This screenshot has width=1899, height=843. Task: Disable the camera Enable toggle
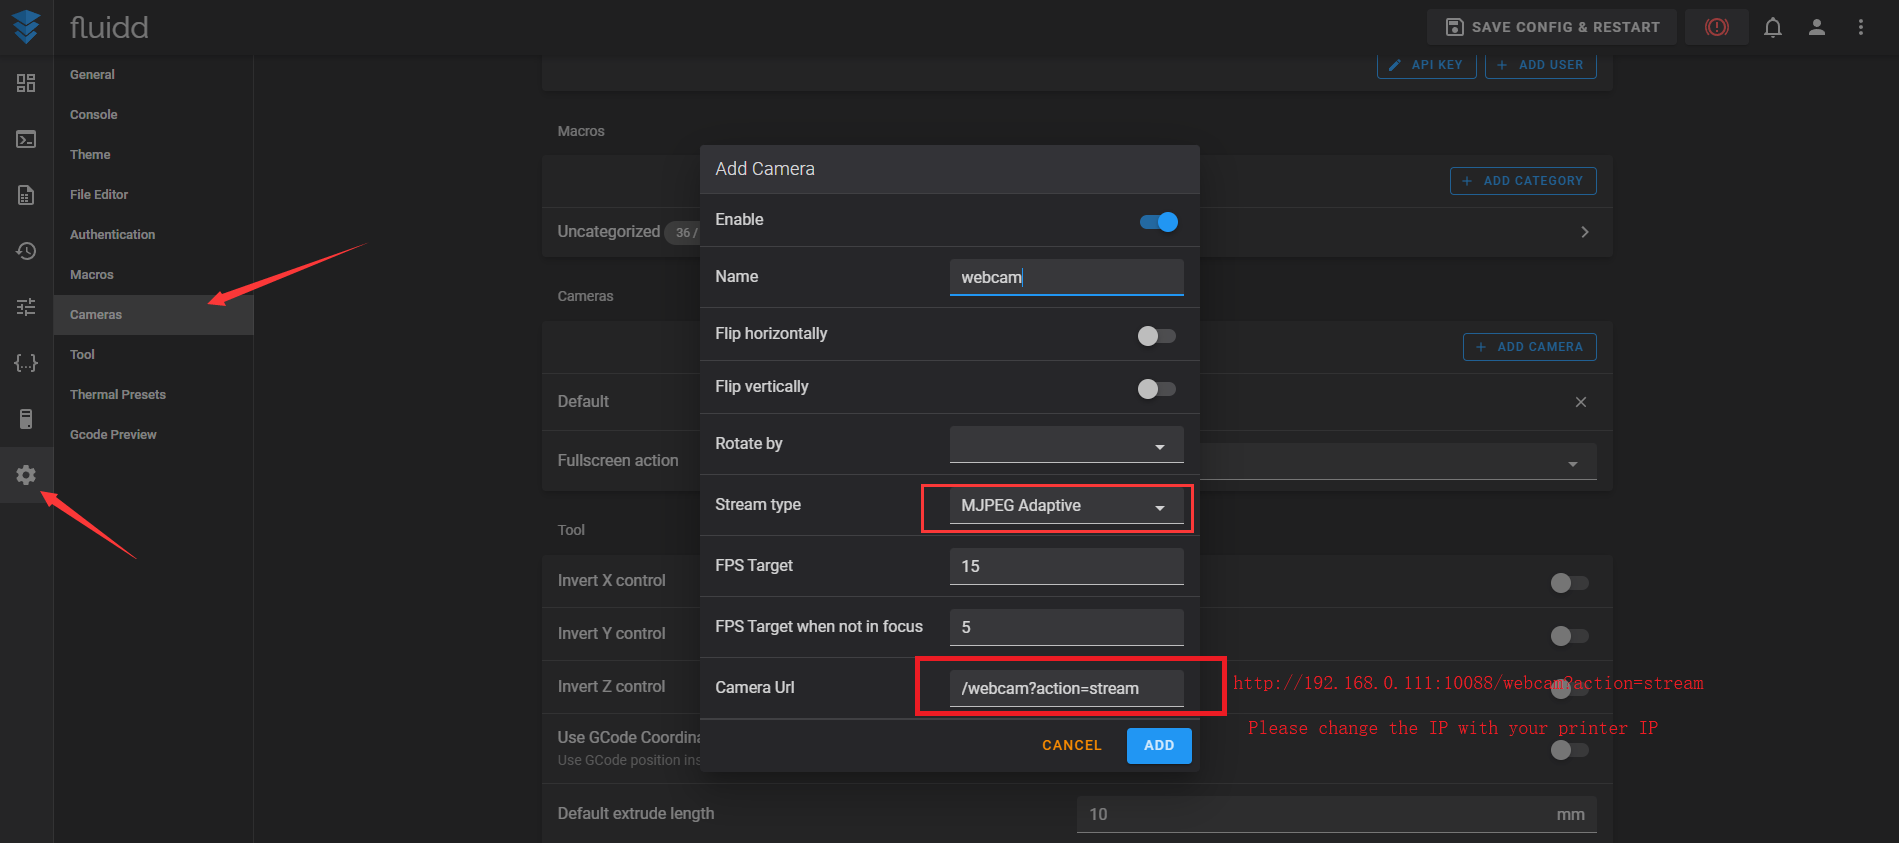tap(1158, 222)
